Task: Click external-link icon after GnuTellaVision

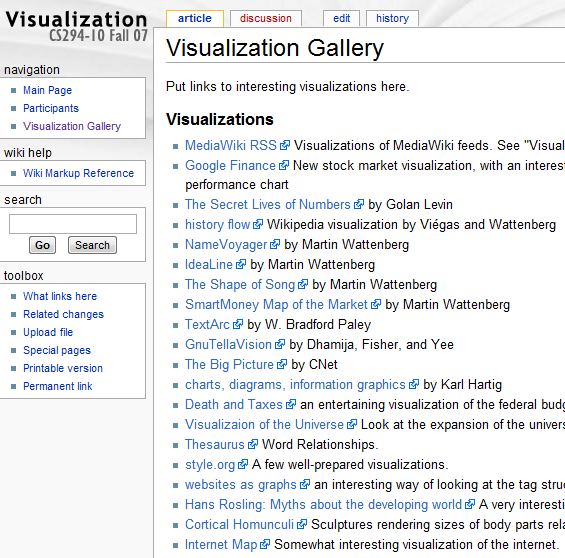Action: click(280, 344)
